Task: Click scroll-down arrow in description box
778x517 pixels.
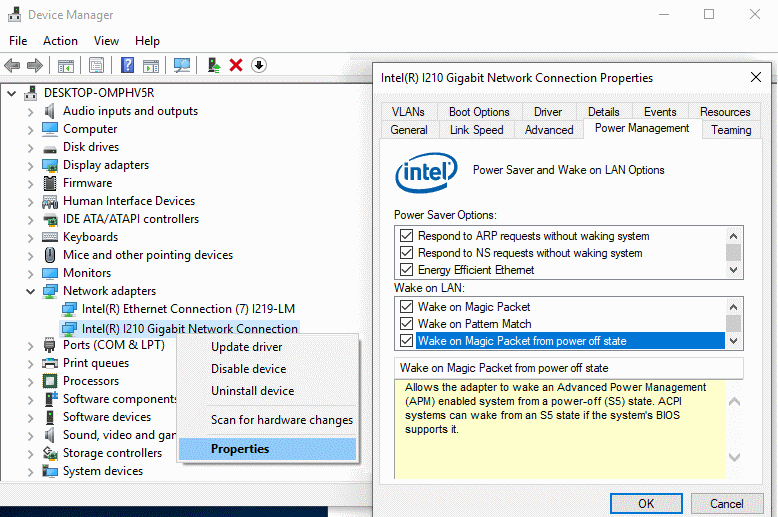Action: coord(734,457)
